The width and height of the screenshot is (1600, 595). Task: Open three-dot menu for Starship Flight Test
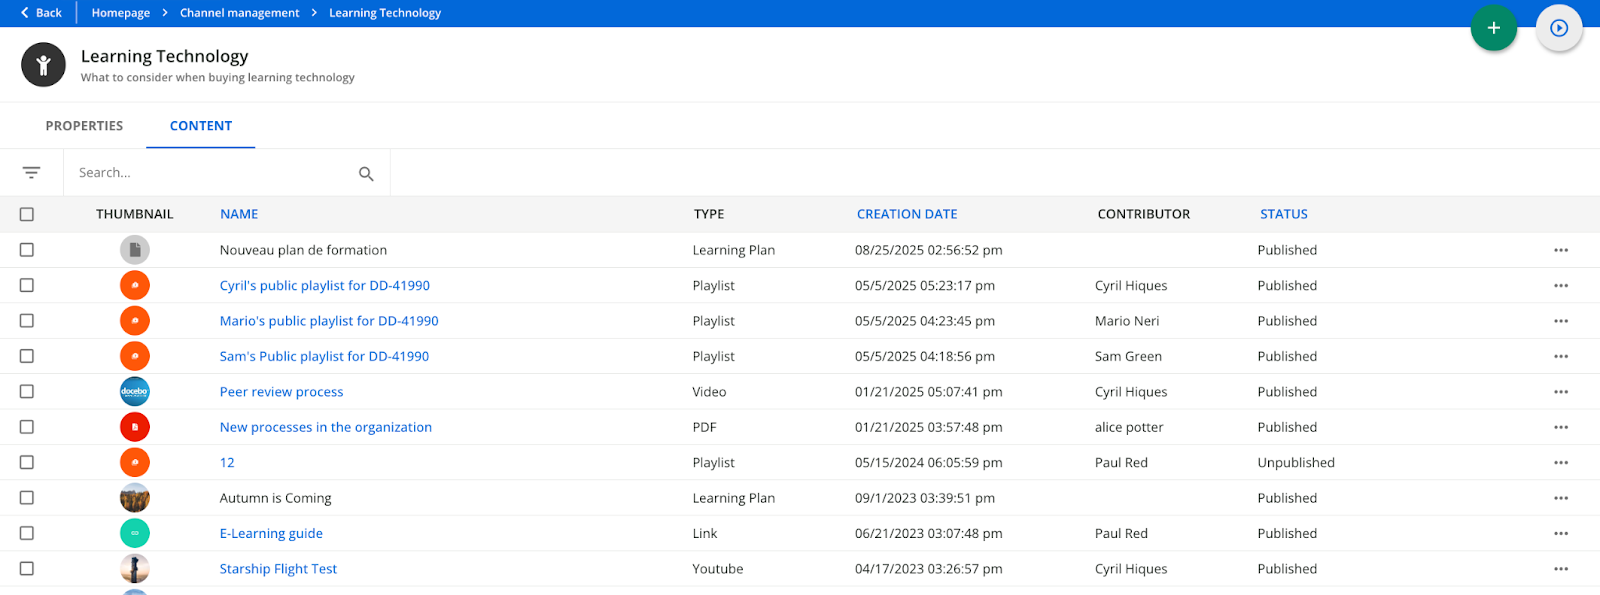point(1560,569)
